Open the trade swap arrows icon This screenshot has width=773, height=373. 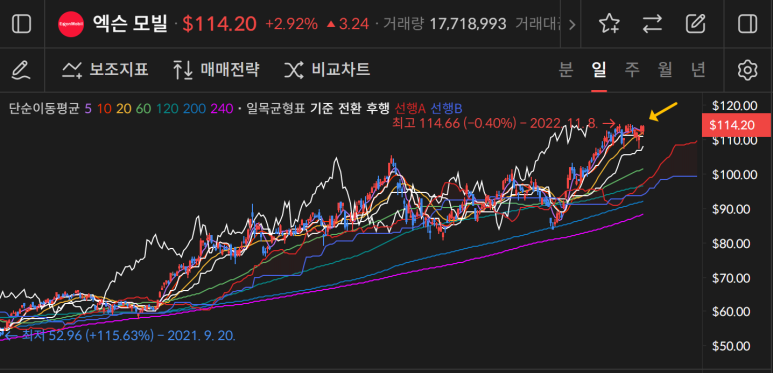coord(652,24)
